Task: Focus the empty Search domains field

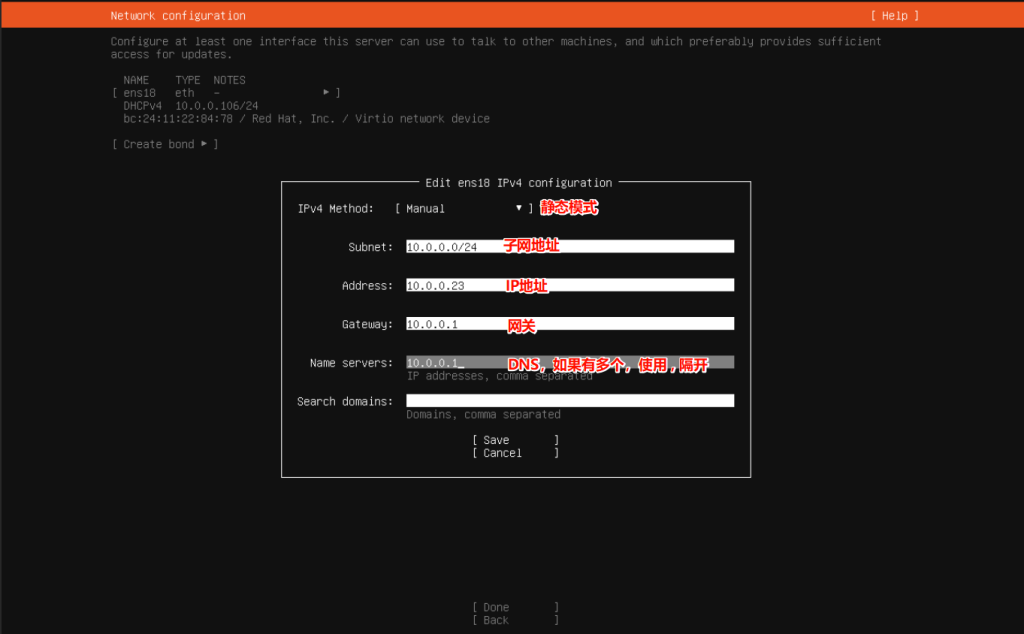Action: 569,401
